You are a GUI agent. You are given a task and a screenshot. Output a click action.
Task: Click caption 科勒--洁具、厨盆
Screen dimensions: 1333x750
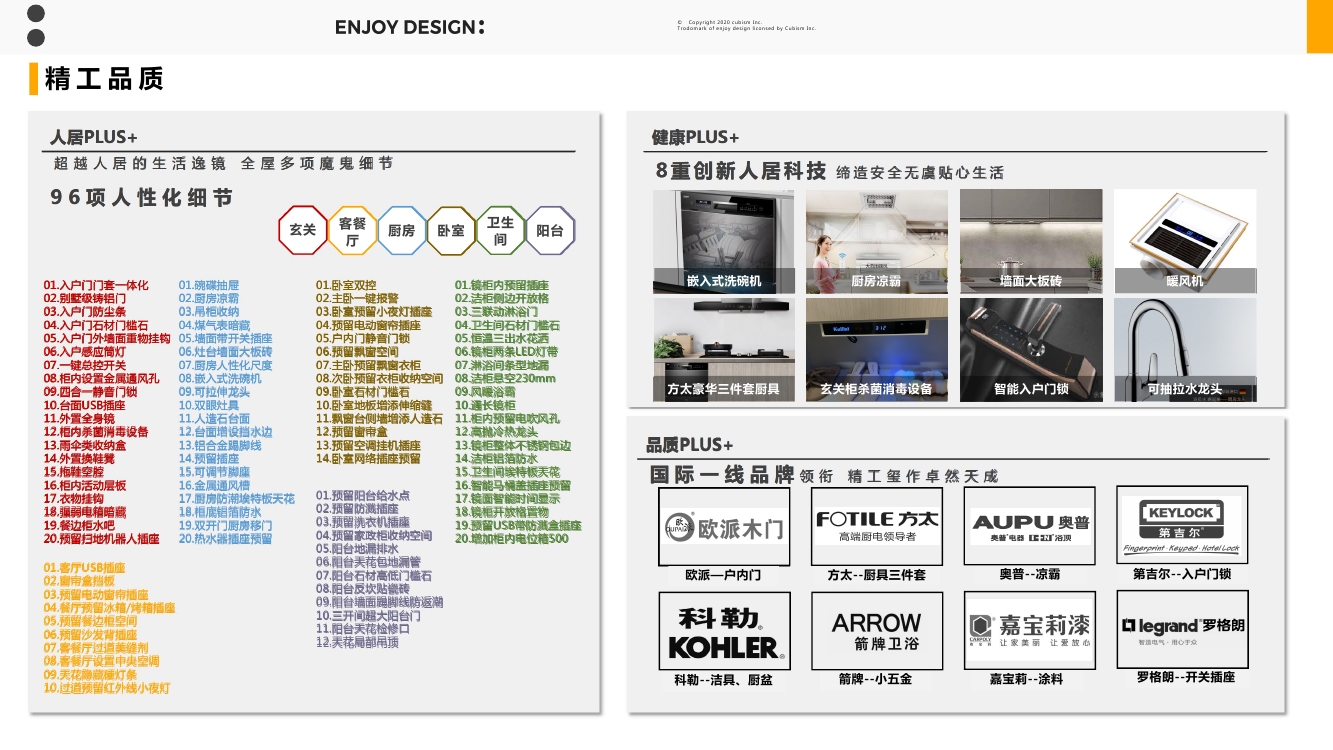(723, 680)
